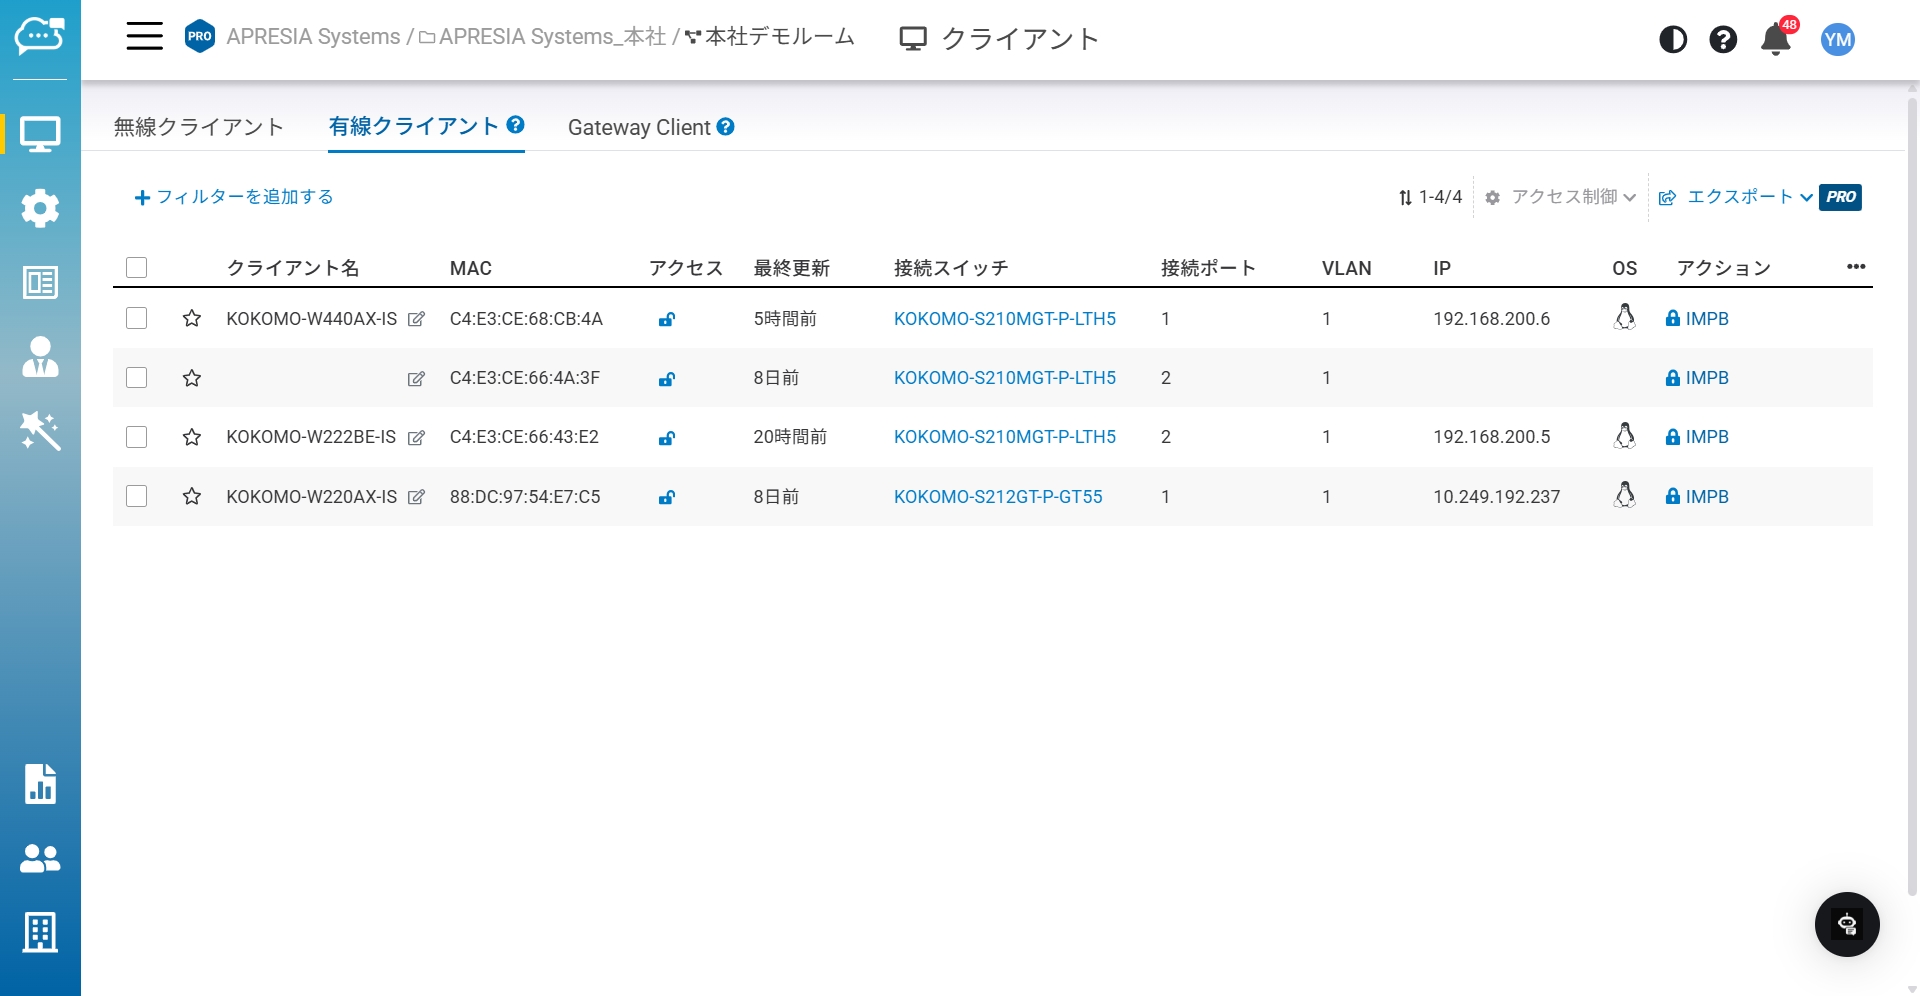Click フィルターを追加する link
The image size is (1920, 996).
tap(234, 198)
